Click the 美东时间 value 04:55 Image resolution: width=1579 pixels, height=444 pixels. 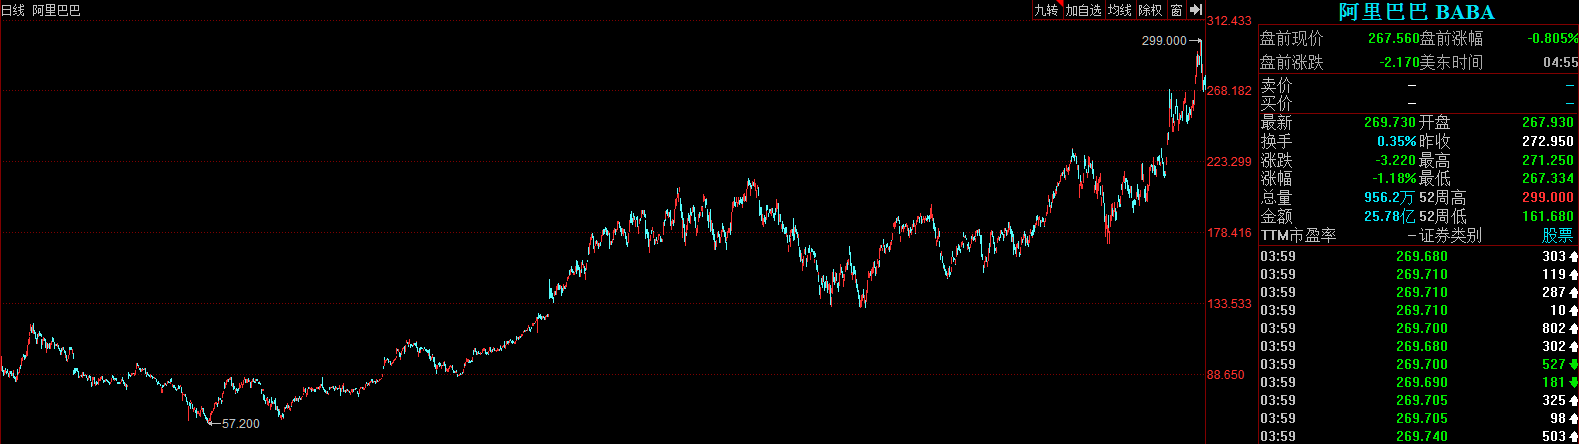click(1560, 62)
